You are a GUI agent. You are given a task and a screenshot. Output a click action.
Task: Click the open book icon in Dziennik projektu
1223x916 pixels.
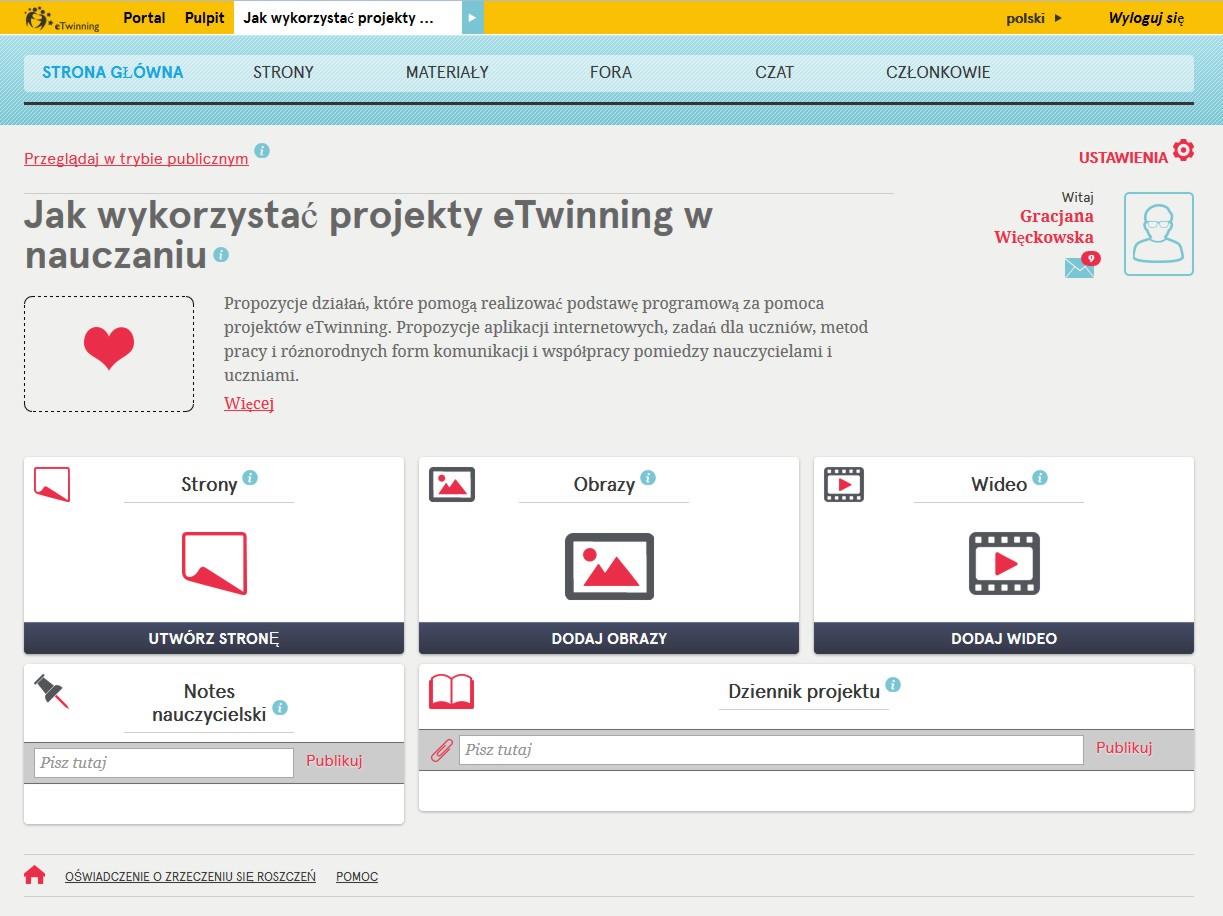(451, 691)
